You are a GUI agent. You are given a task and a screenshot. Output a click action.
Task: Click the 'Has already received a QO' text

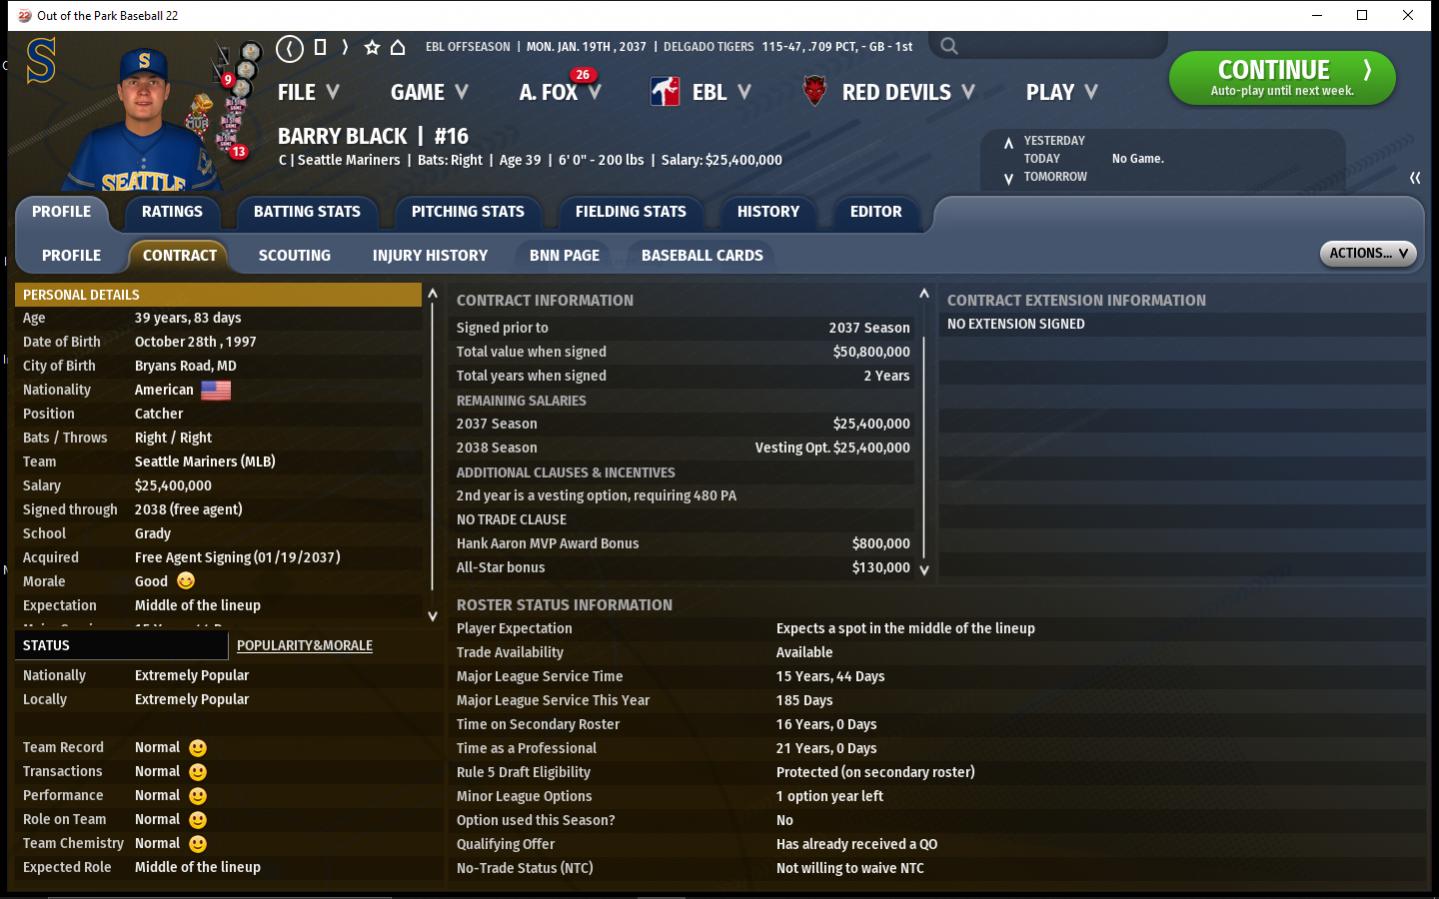point(857,844)
